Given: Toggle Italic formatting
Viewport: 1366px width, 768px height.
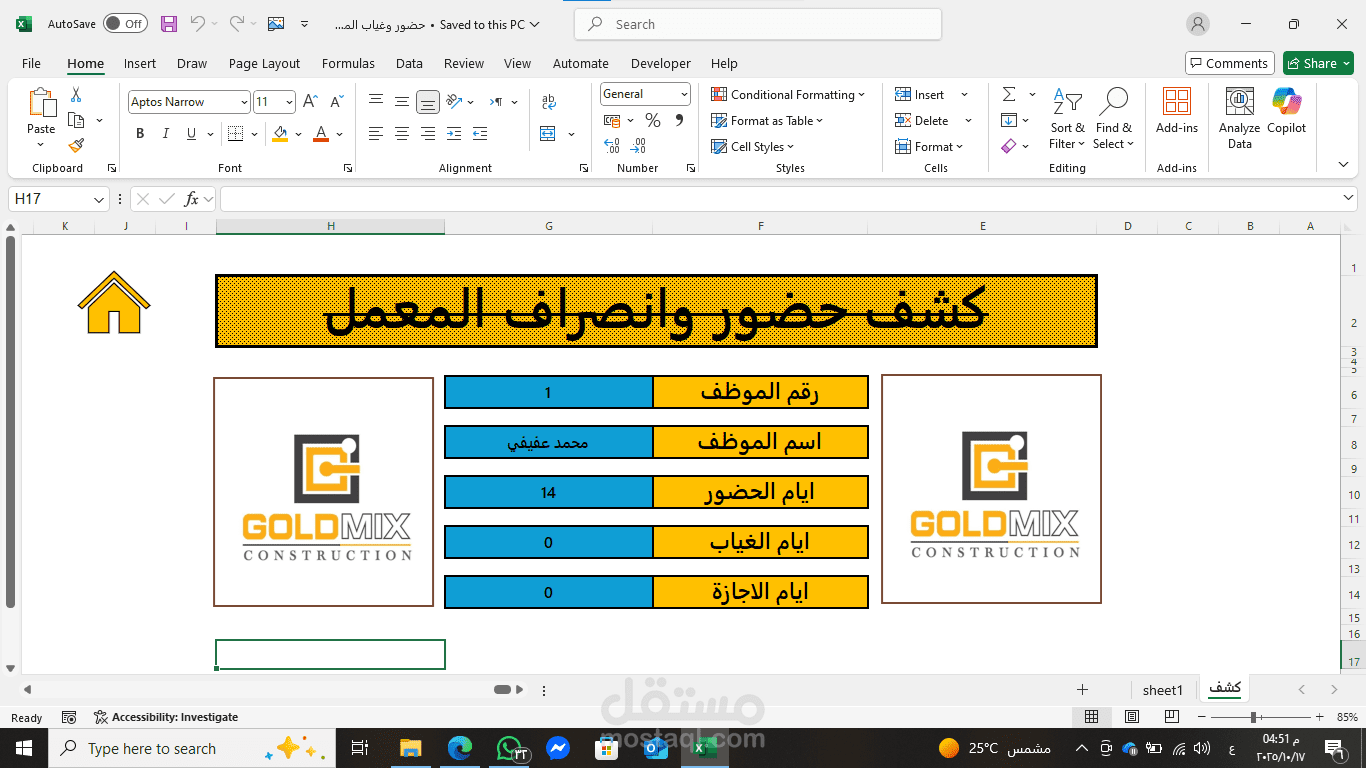Looking at the screenshot, I should pyautogui.click(x=166, y=134).
